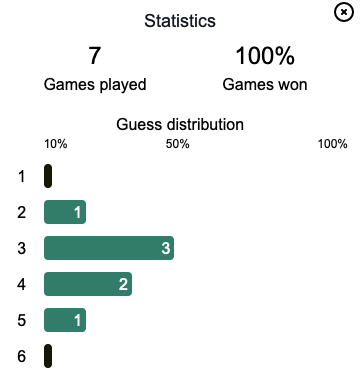This screenshot has height=381, width=364.
Task: Click the 10% axis label
Action: tap(56, 144)
